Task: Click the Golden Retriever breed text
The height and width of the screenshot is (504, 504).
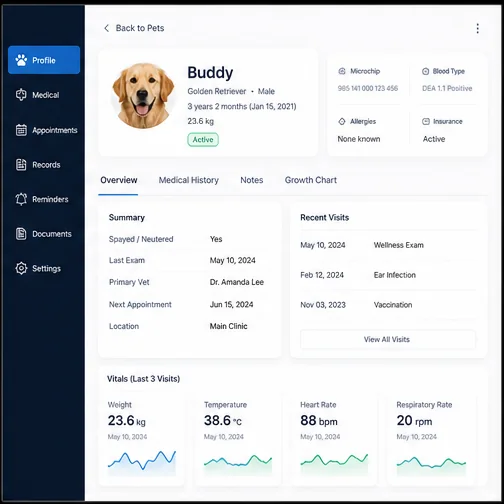Action: coord(217,91)
